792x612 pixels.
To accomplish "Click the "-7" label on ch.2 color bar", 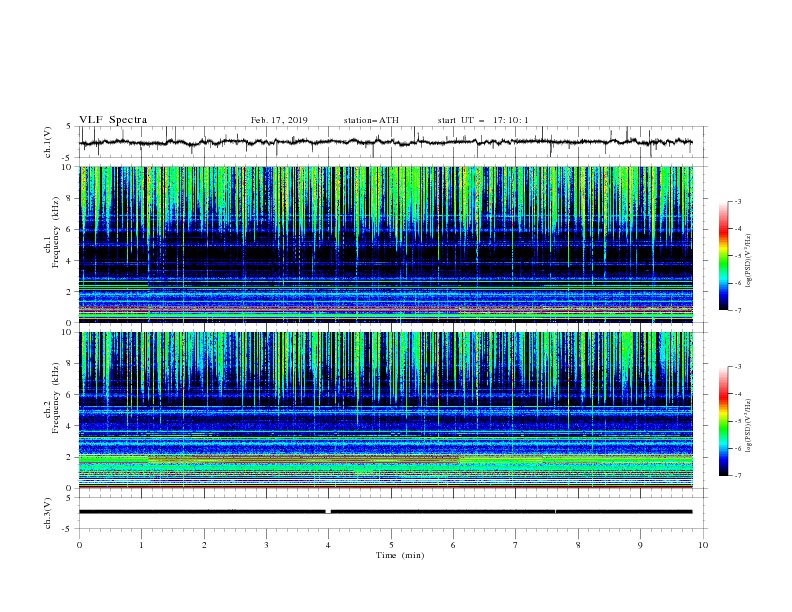I will 738,476.
